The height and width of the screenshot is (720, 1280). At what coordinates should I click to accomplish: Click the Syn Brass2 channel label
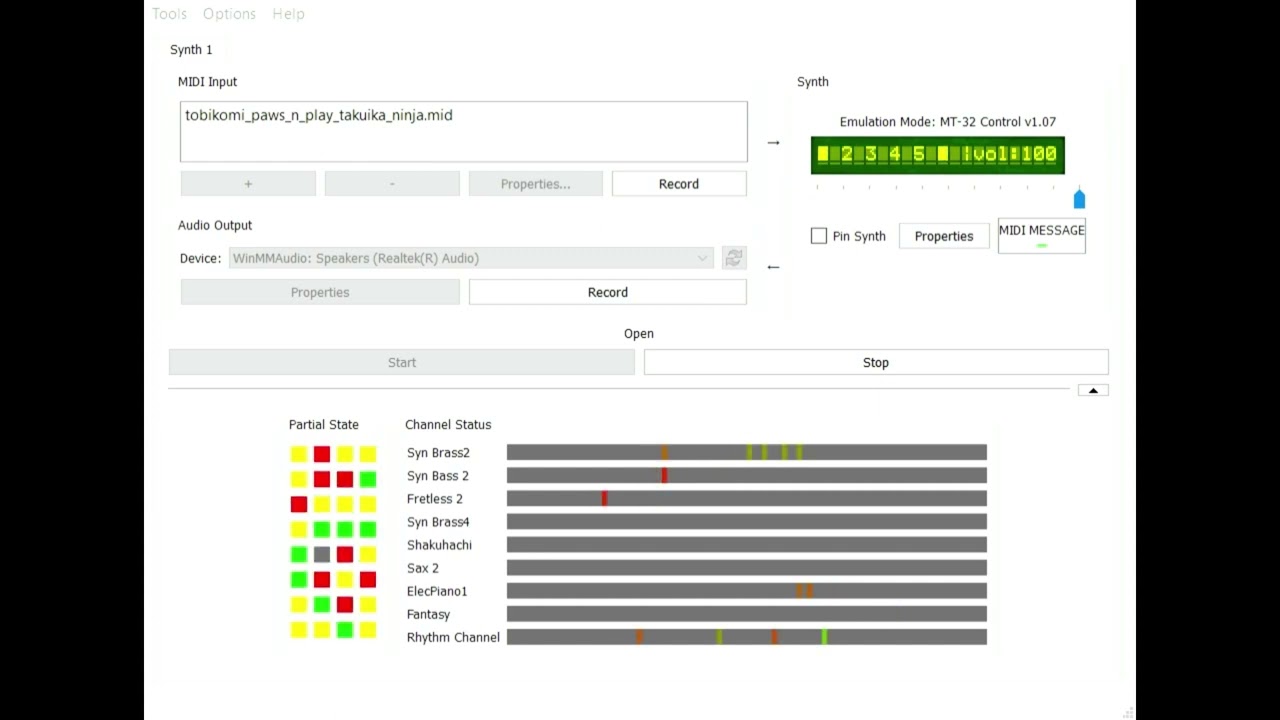438,453
